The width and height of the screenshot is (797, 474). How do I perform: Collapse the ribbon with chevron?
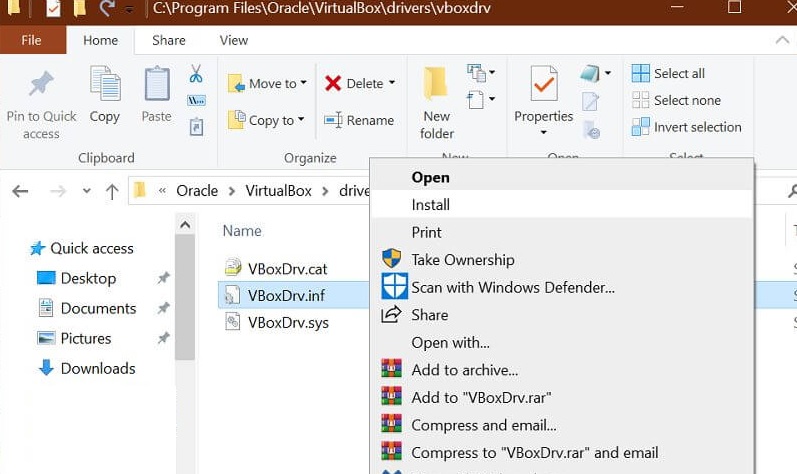[x=782, y=40]
